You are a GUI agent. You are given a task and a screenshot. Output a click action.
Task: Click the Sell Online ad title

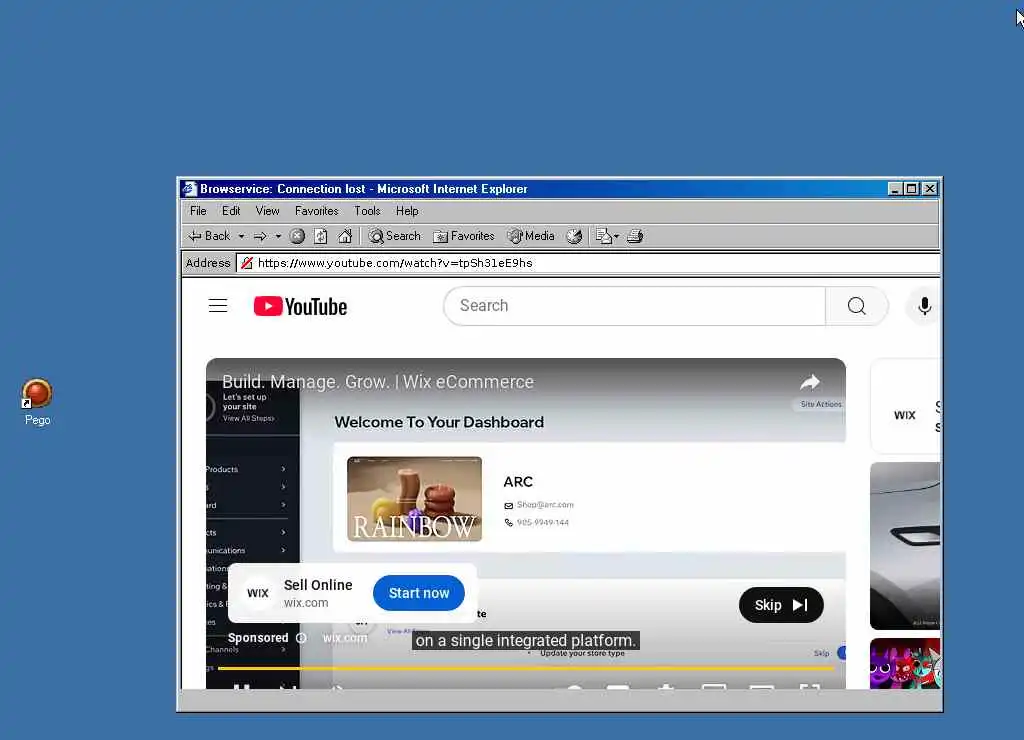click(x=318, y=585)
